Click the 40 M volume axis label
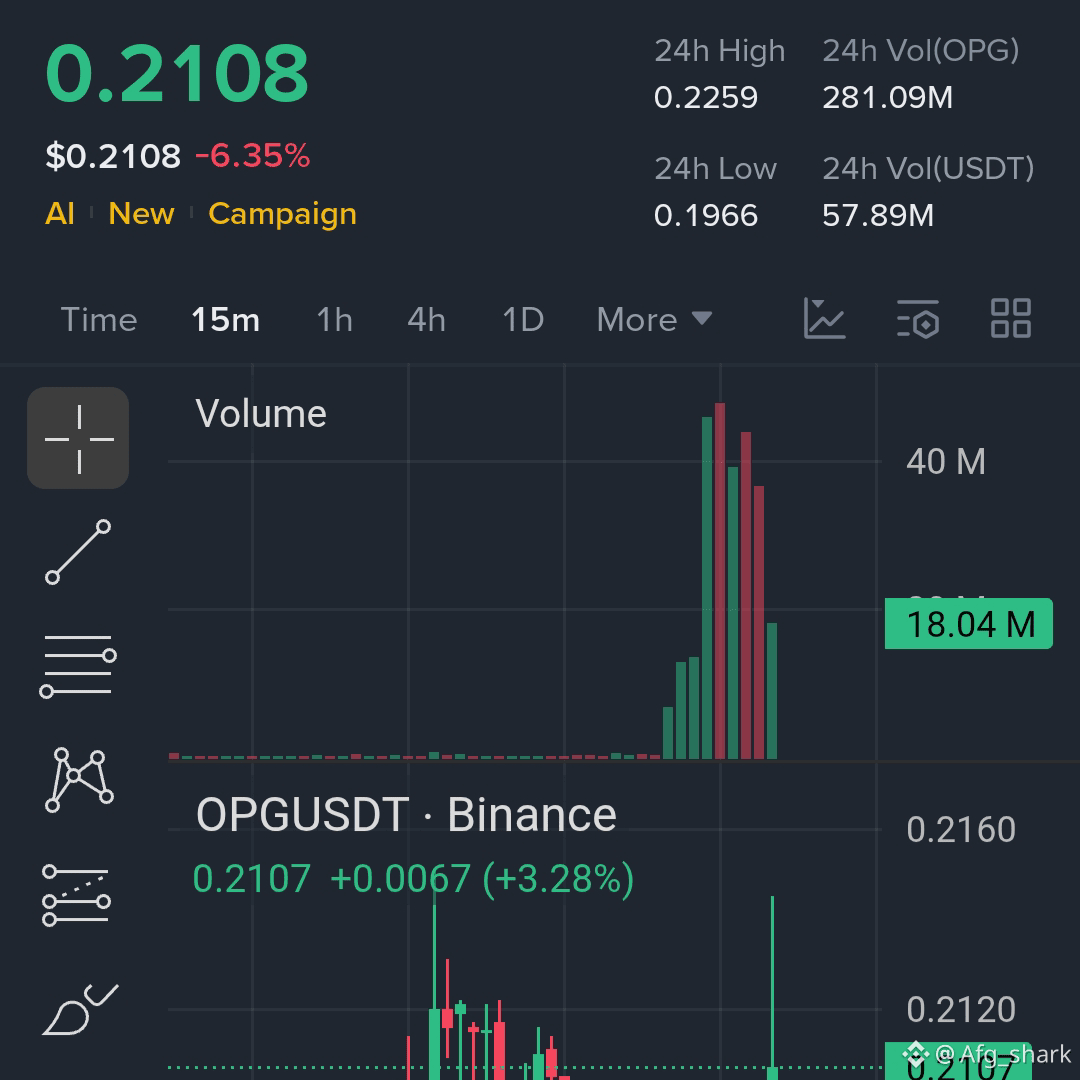The image size is (1080, 1080). pos(946,461)
